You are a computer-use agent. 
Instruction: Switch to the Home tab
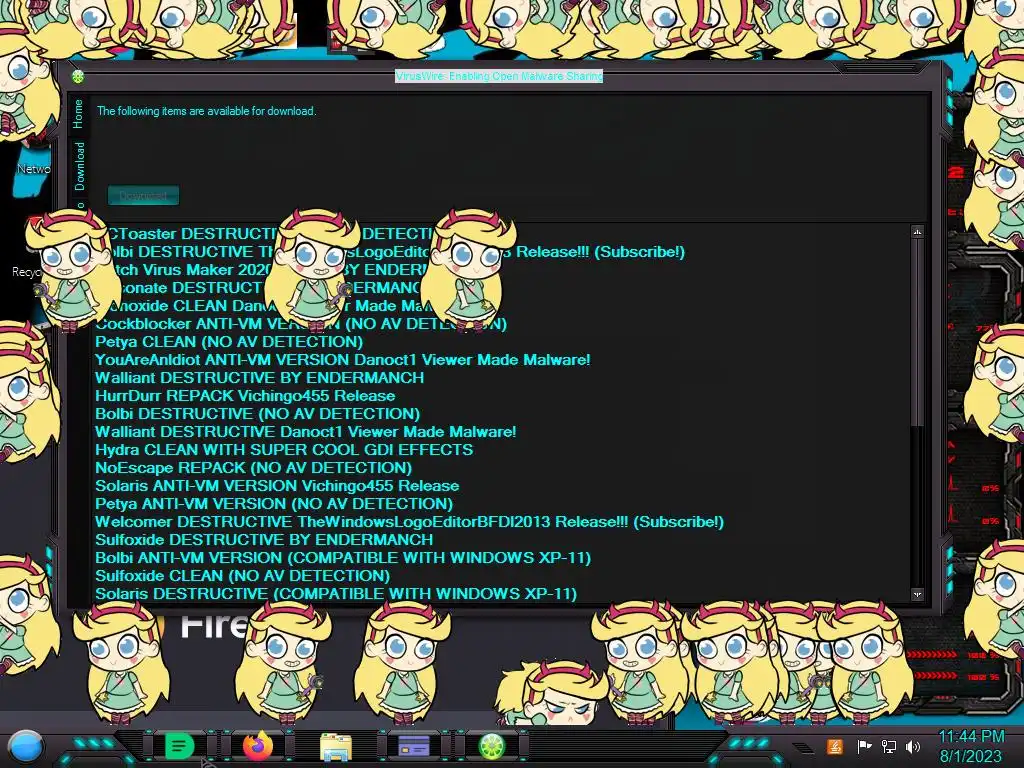(x=78, y=114)
